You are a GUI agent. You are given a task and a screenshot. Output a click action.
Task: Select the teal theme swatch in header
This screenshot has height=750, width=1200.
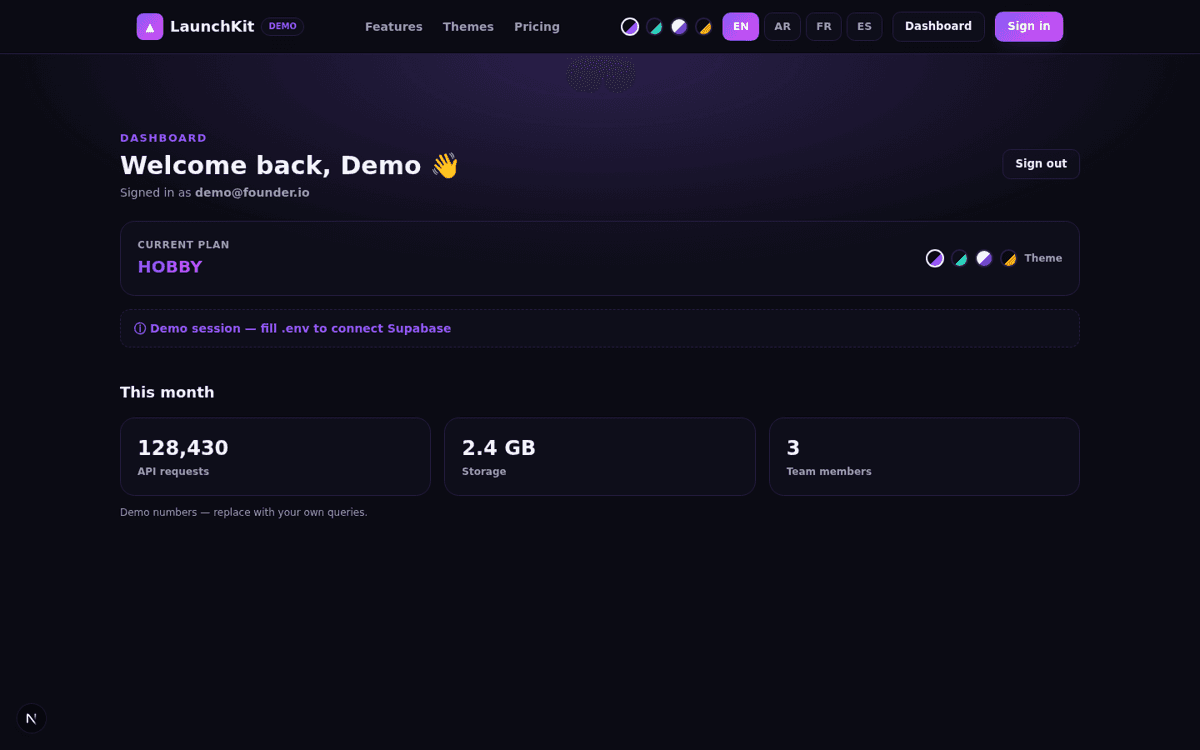[655, 27]
